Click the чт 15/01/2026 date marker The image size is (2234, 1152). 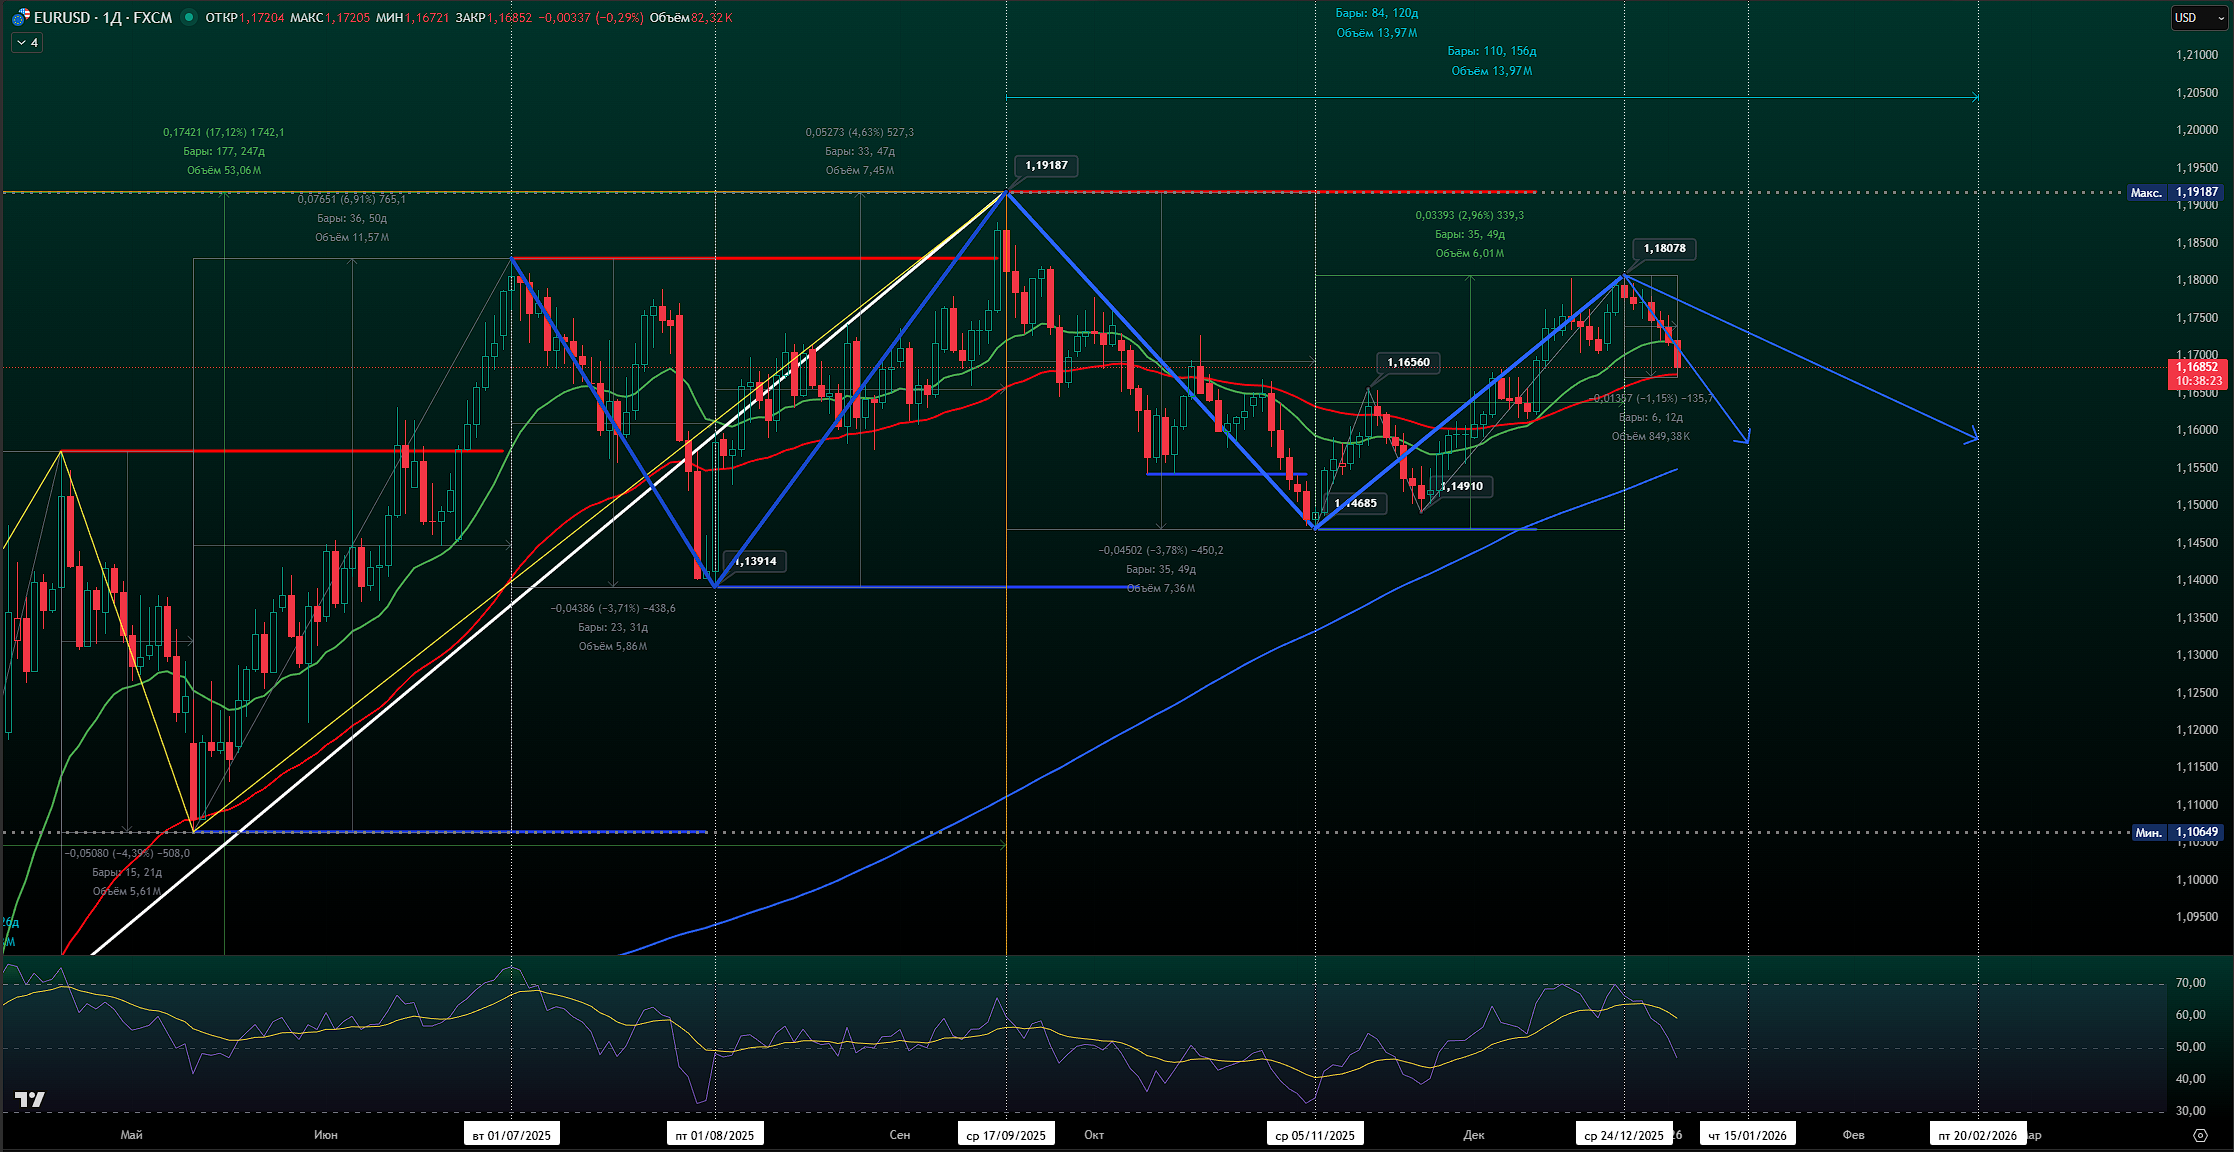click(1747, 1135)
